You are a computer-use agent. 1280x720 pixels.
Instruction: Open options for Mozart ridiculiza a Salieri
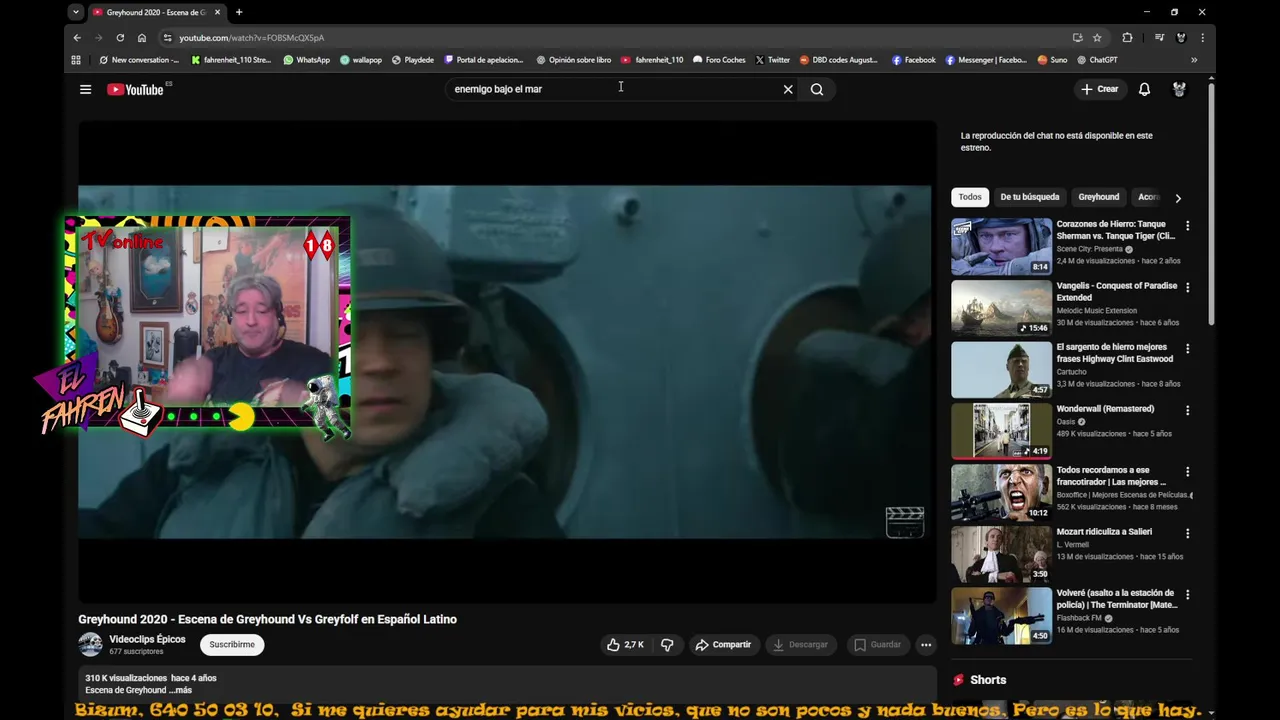[1188, 533]
